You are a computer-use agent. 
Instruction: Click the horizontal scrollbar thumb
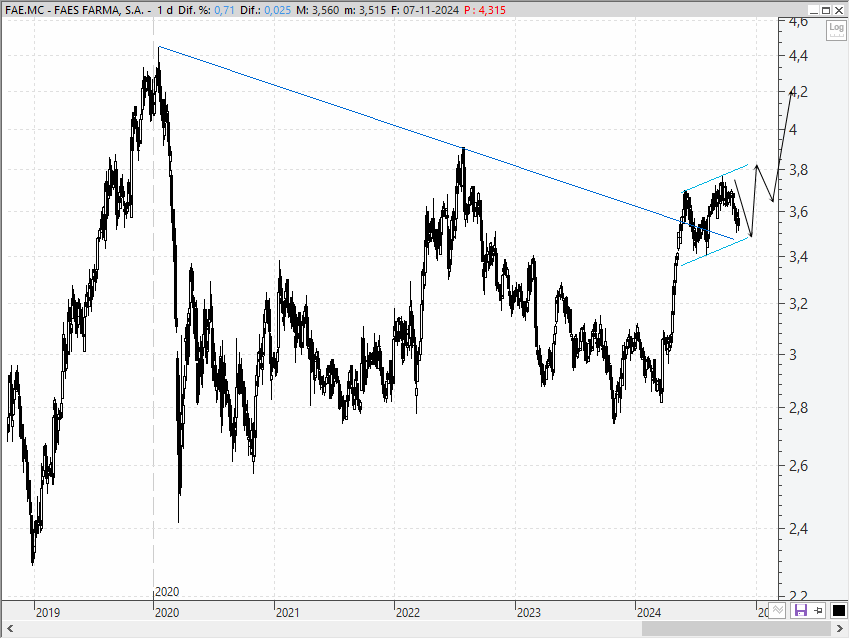click(736, 629)
